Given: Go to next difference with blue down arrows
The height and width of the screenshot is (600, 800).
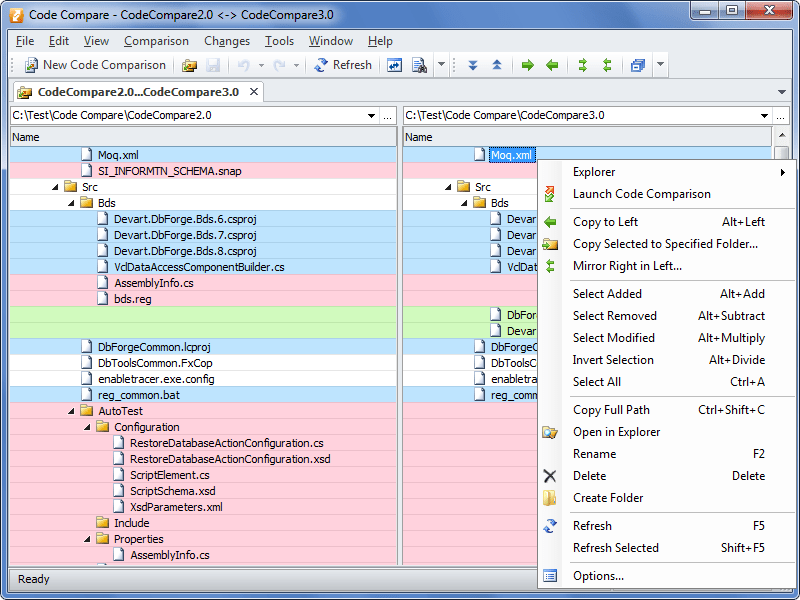Looking at the screenshot, I should coord(473,65).
